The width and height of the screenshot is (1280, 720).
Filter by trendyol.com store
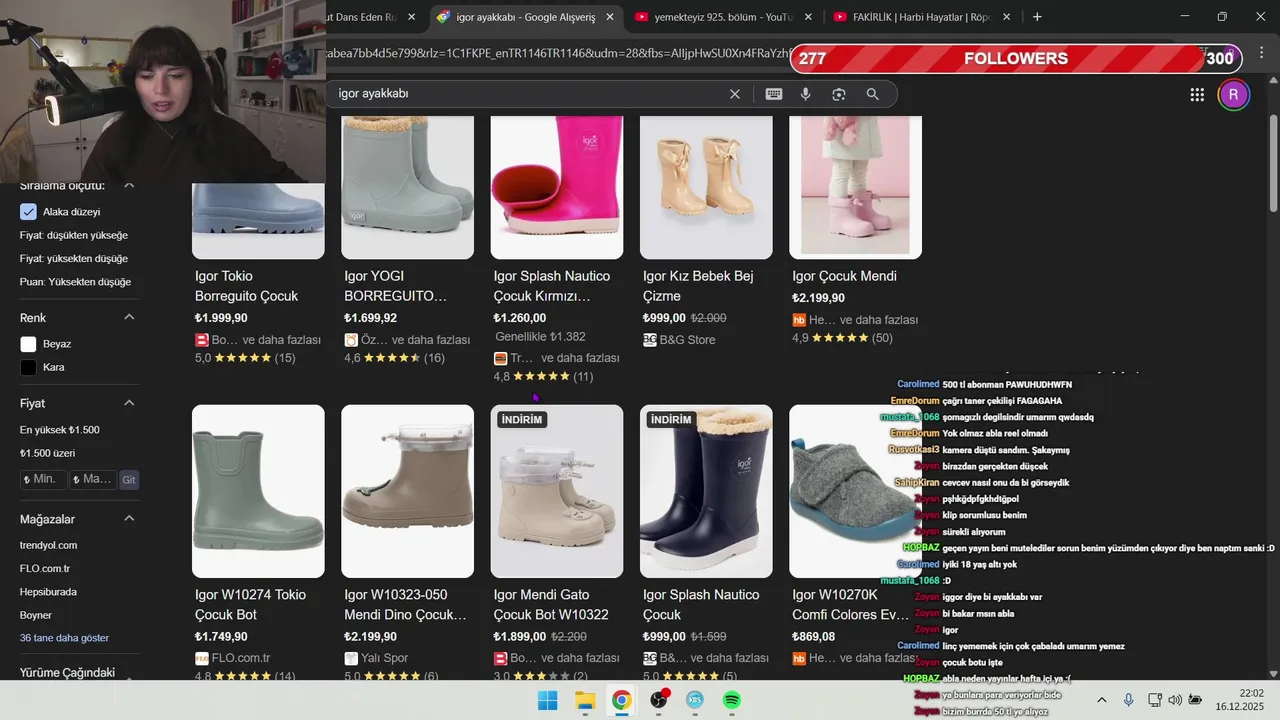coord(48,545)
